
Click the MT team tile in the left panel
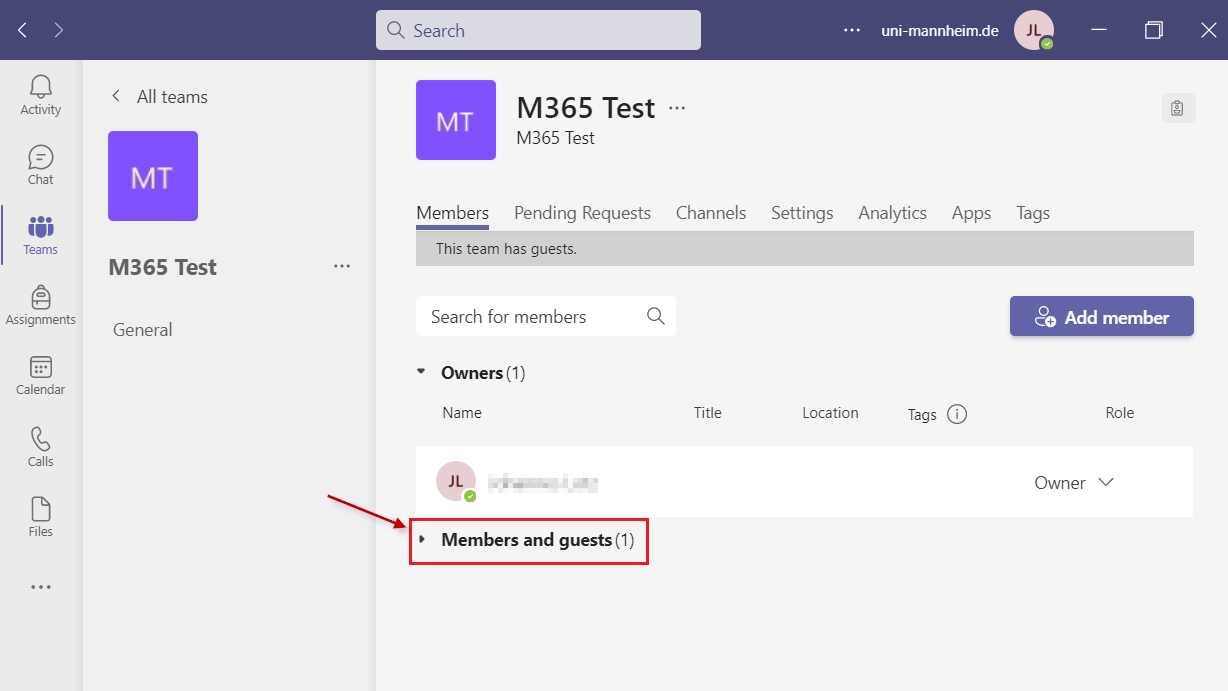tap(153, 176)
